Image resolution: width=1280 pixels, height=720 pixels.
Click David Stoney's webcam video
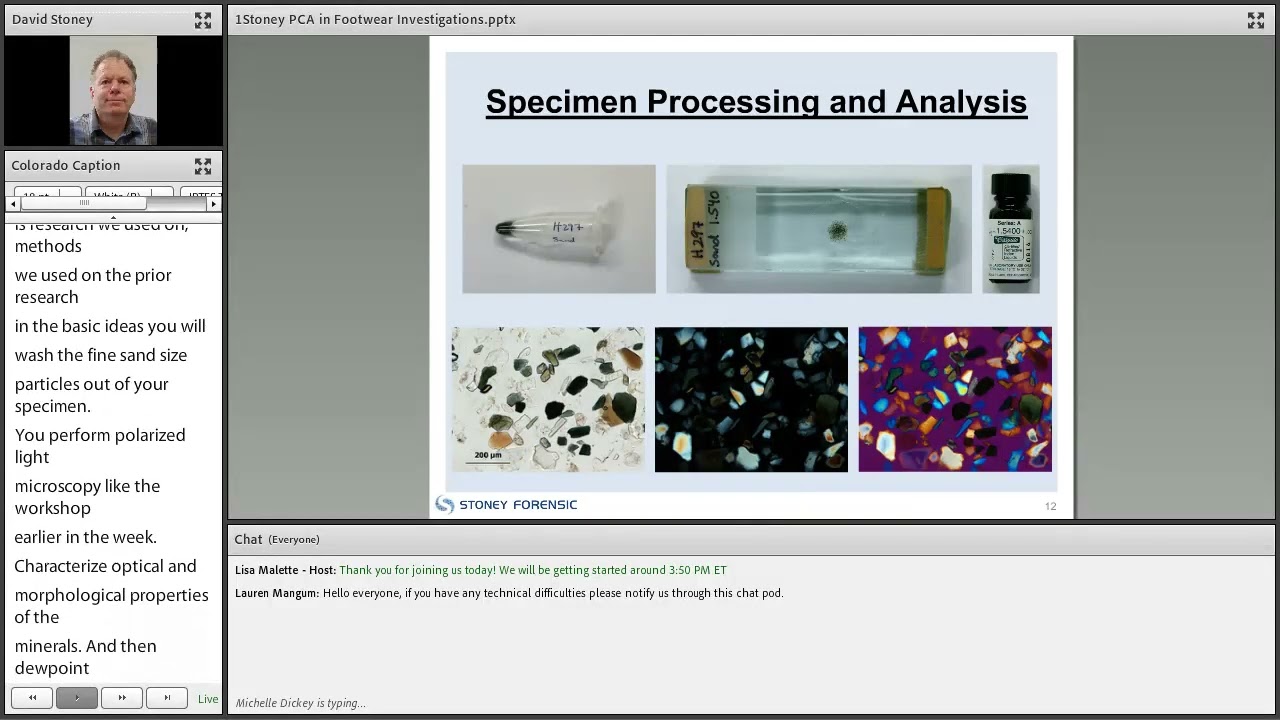coord(113,91)
